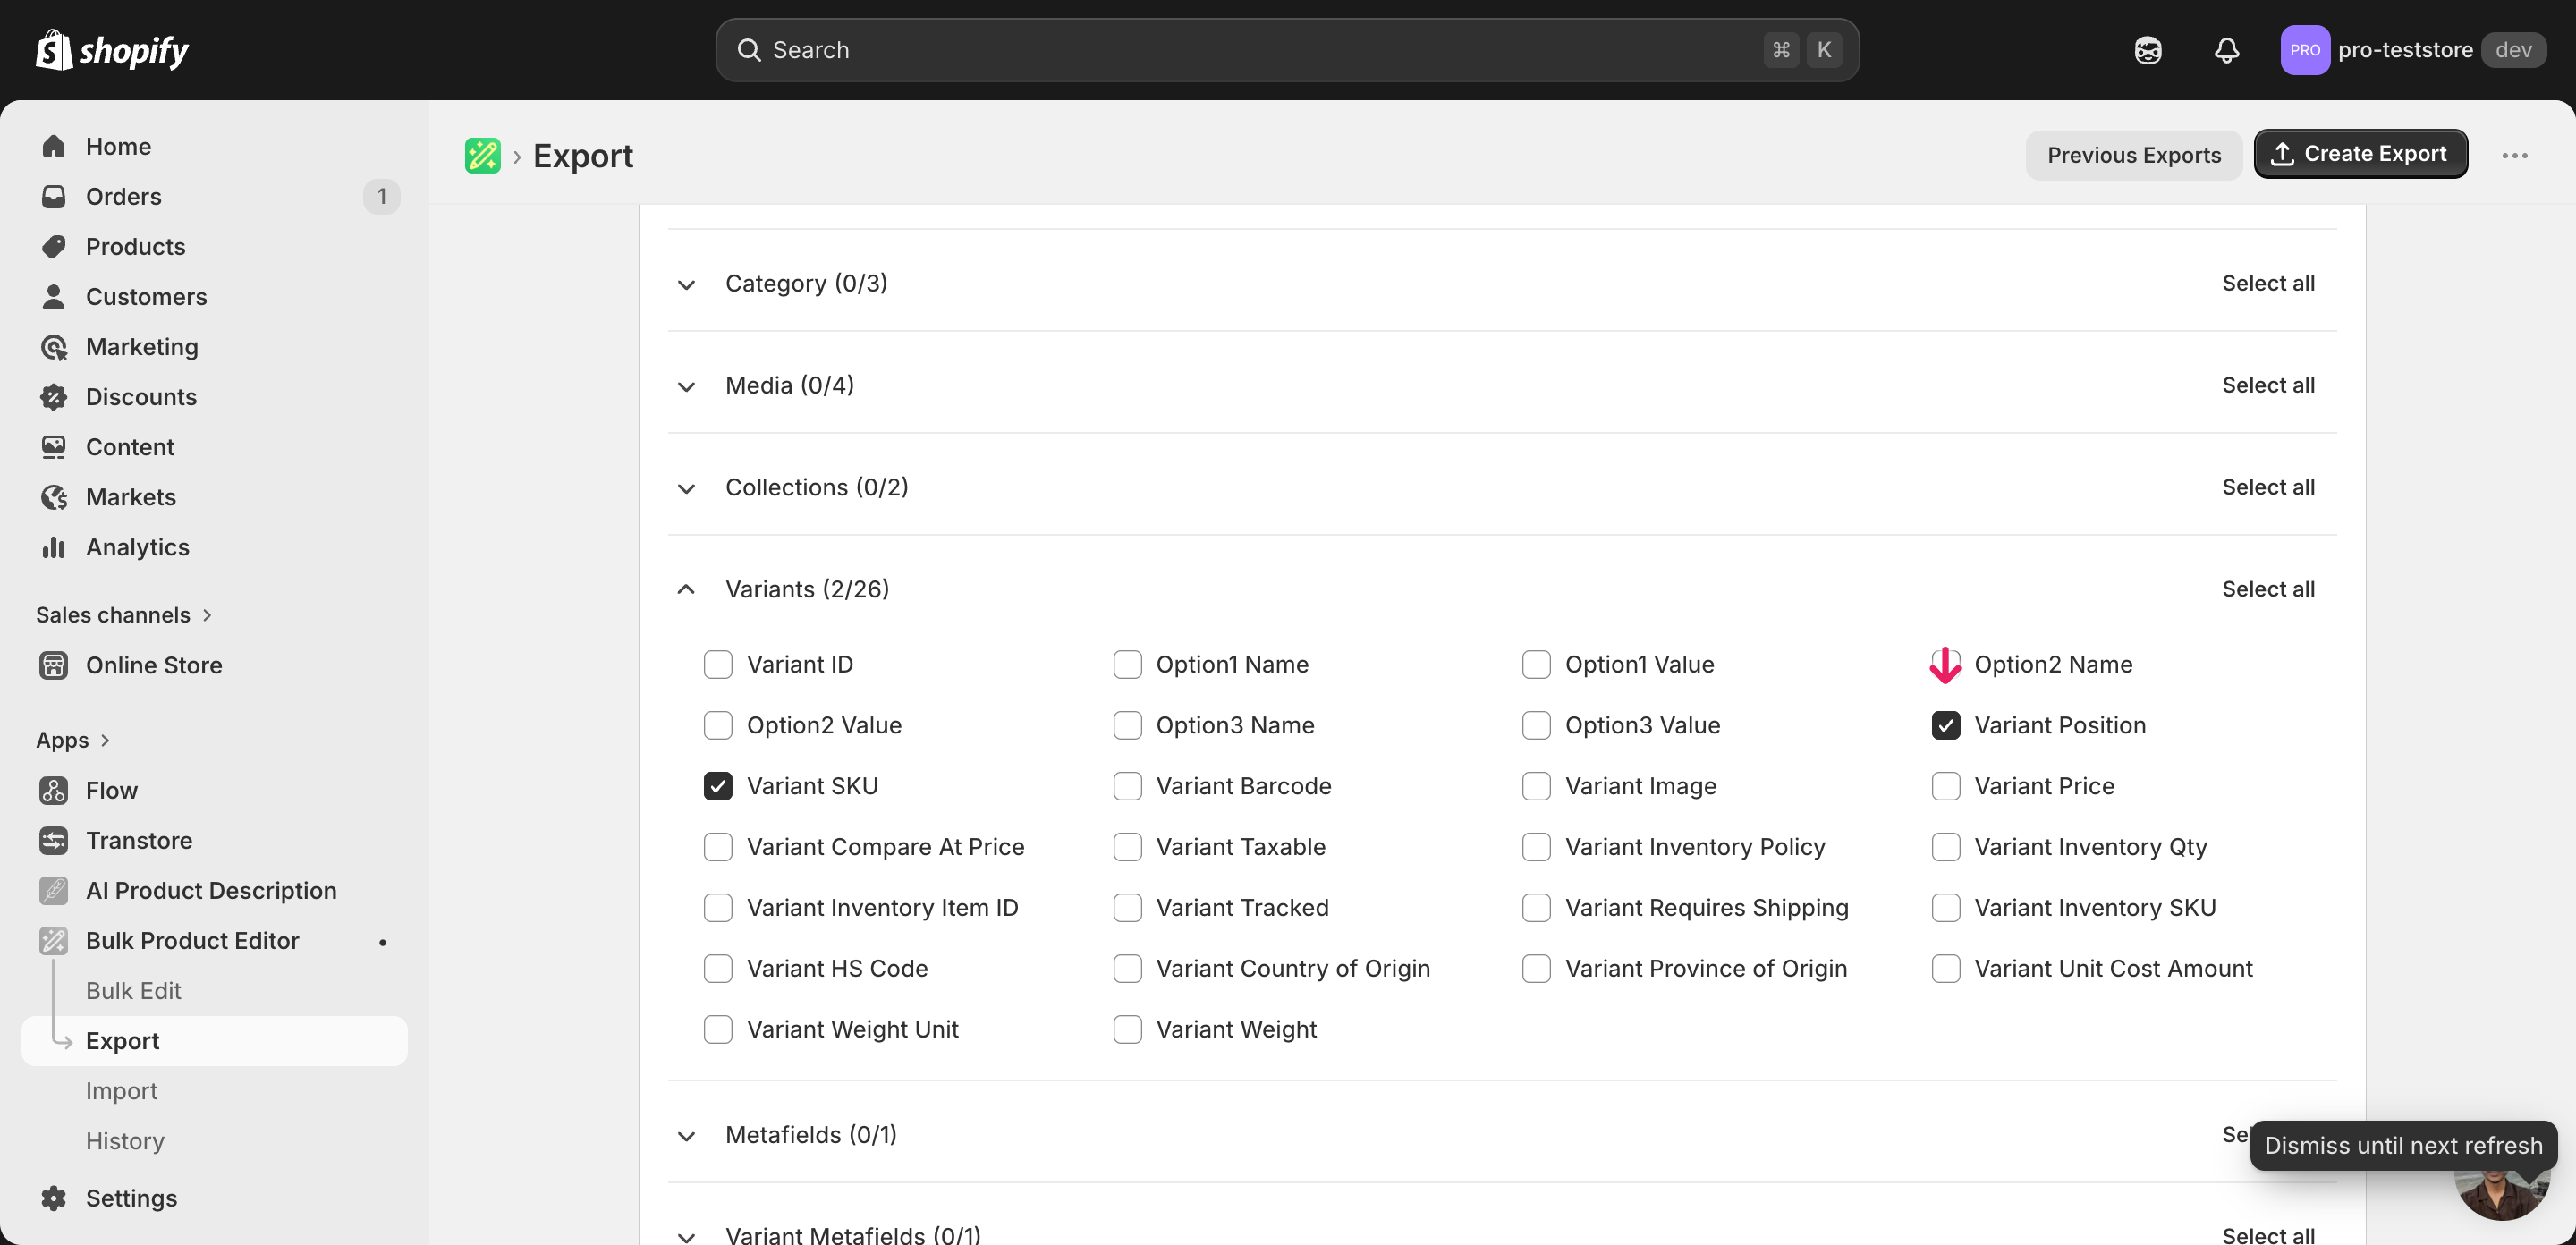Open Export in sidebar
2576x1245 pixels.
click(214, 1040)
